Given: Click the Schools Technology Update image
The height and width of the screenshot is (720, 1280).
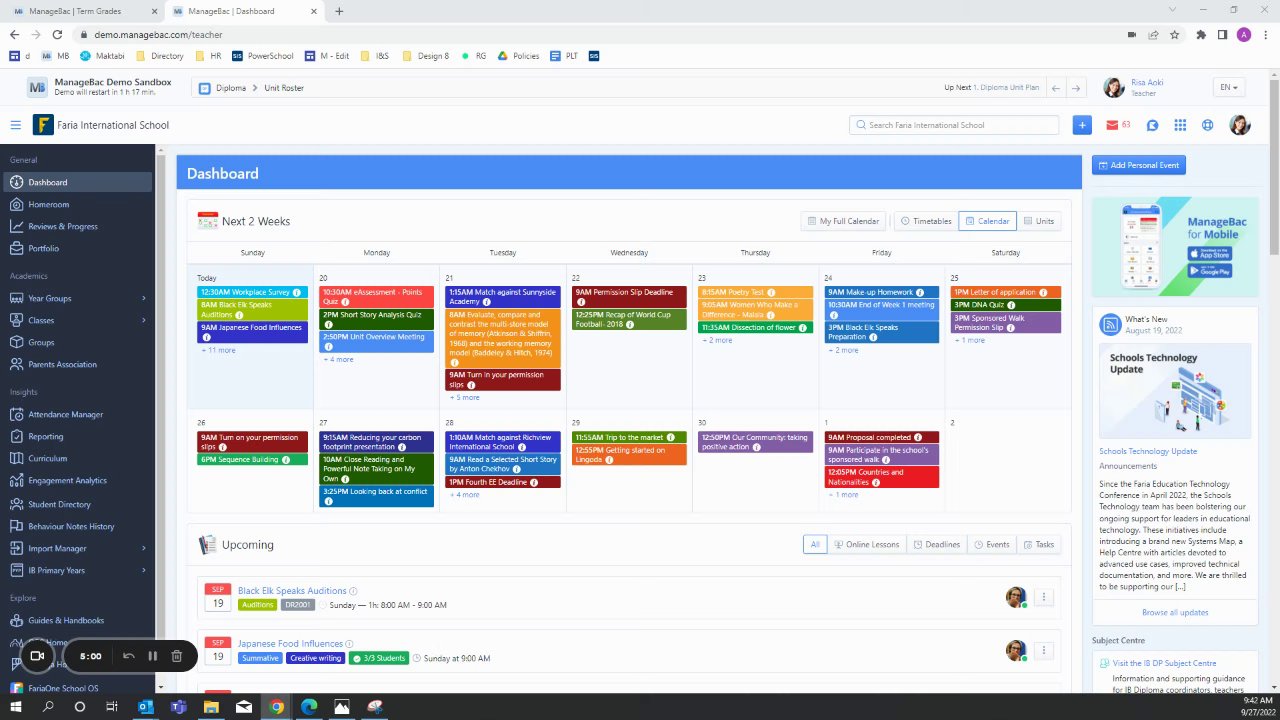Looking at the screenshot, I should [1175, 391].
